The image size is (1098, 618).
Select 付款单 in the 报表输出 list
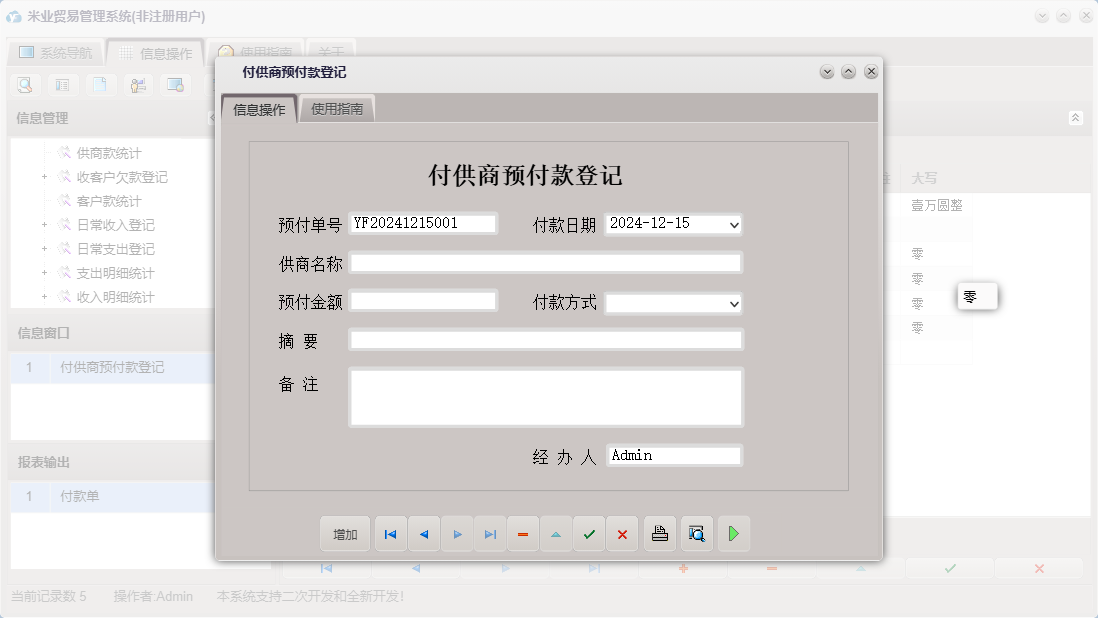[78, 496]
